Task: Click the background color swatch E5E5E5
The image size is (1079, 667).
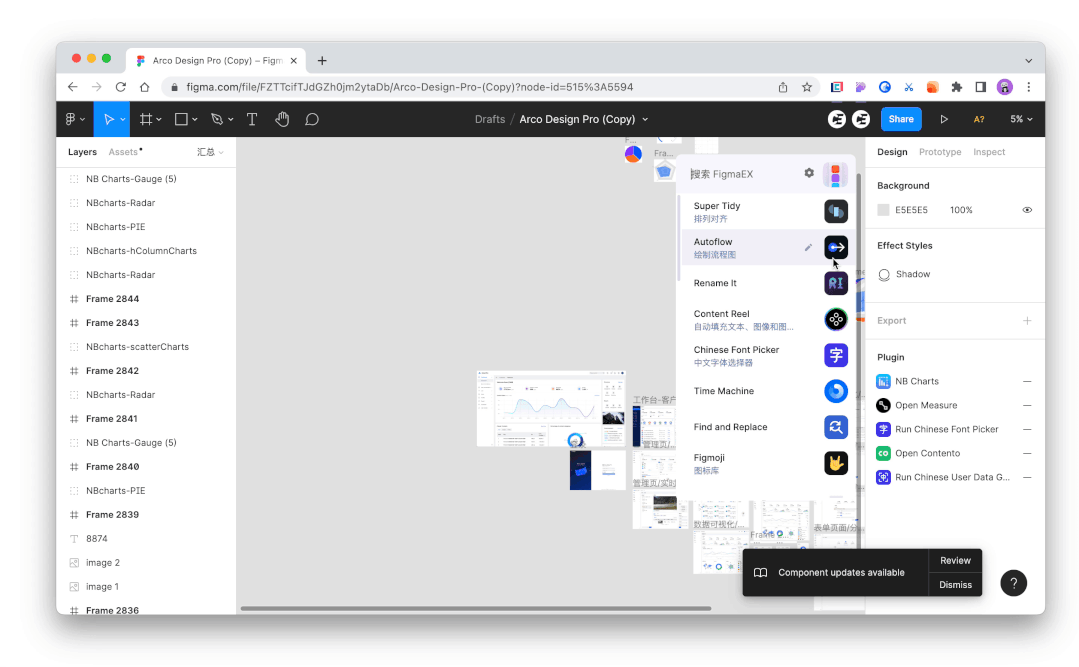Action: tap(883, 210)
